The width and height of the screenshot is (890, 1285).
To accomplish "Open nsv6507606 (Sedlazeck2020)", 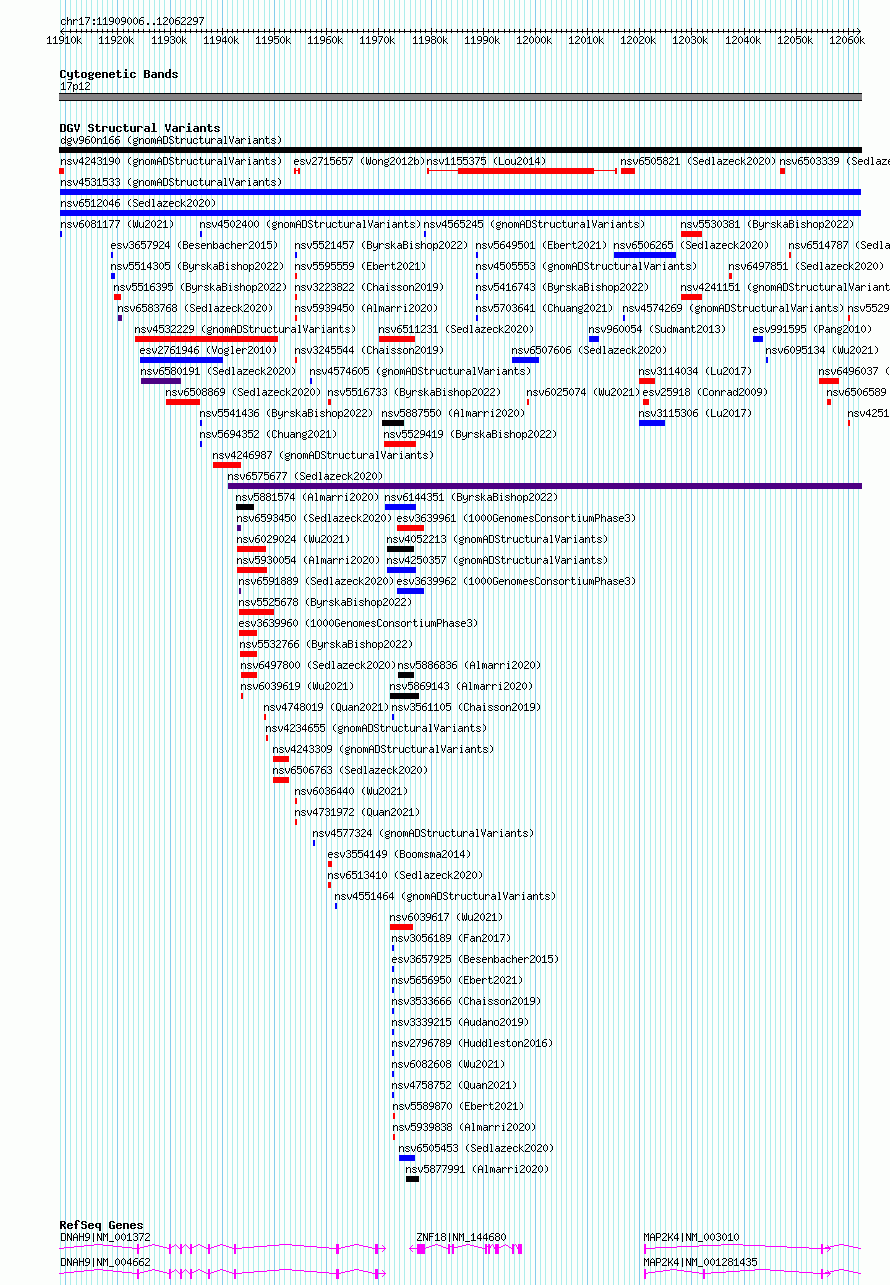I will pyautogui.click(x=589, y=350).
